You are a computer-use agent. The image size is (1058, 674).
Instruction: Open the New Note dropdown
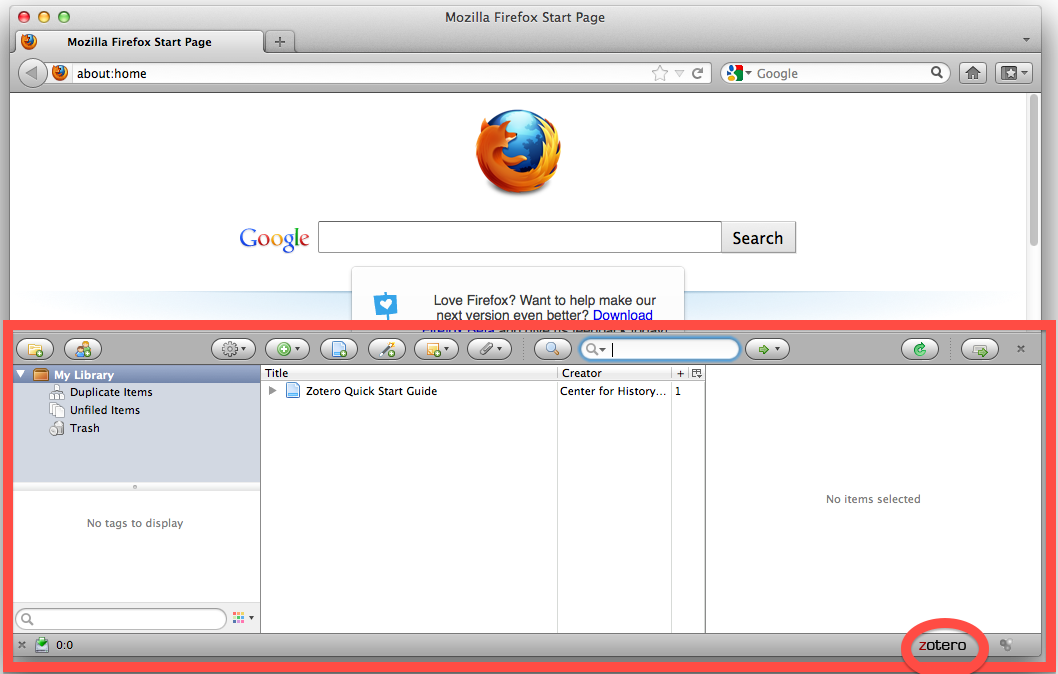coord(437,349)
